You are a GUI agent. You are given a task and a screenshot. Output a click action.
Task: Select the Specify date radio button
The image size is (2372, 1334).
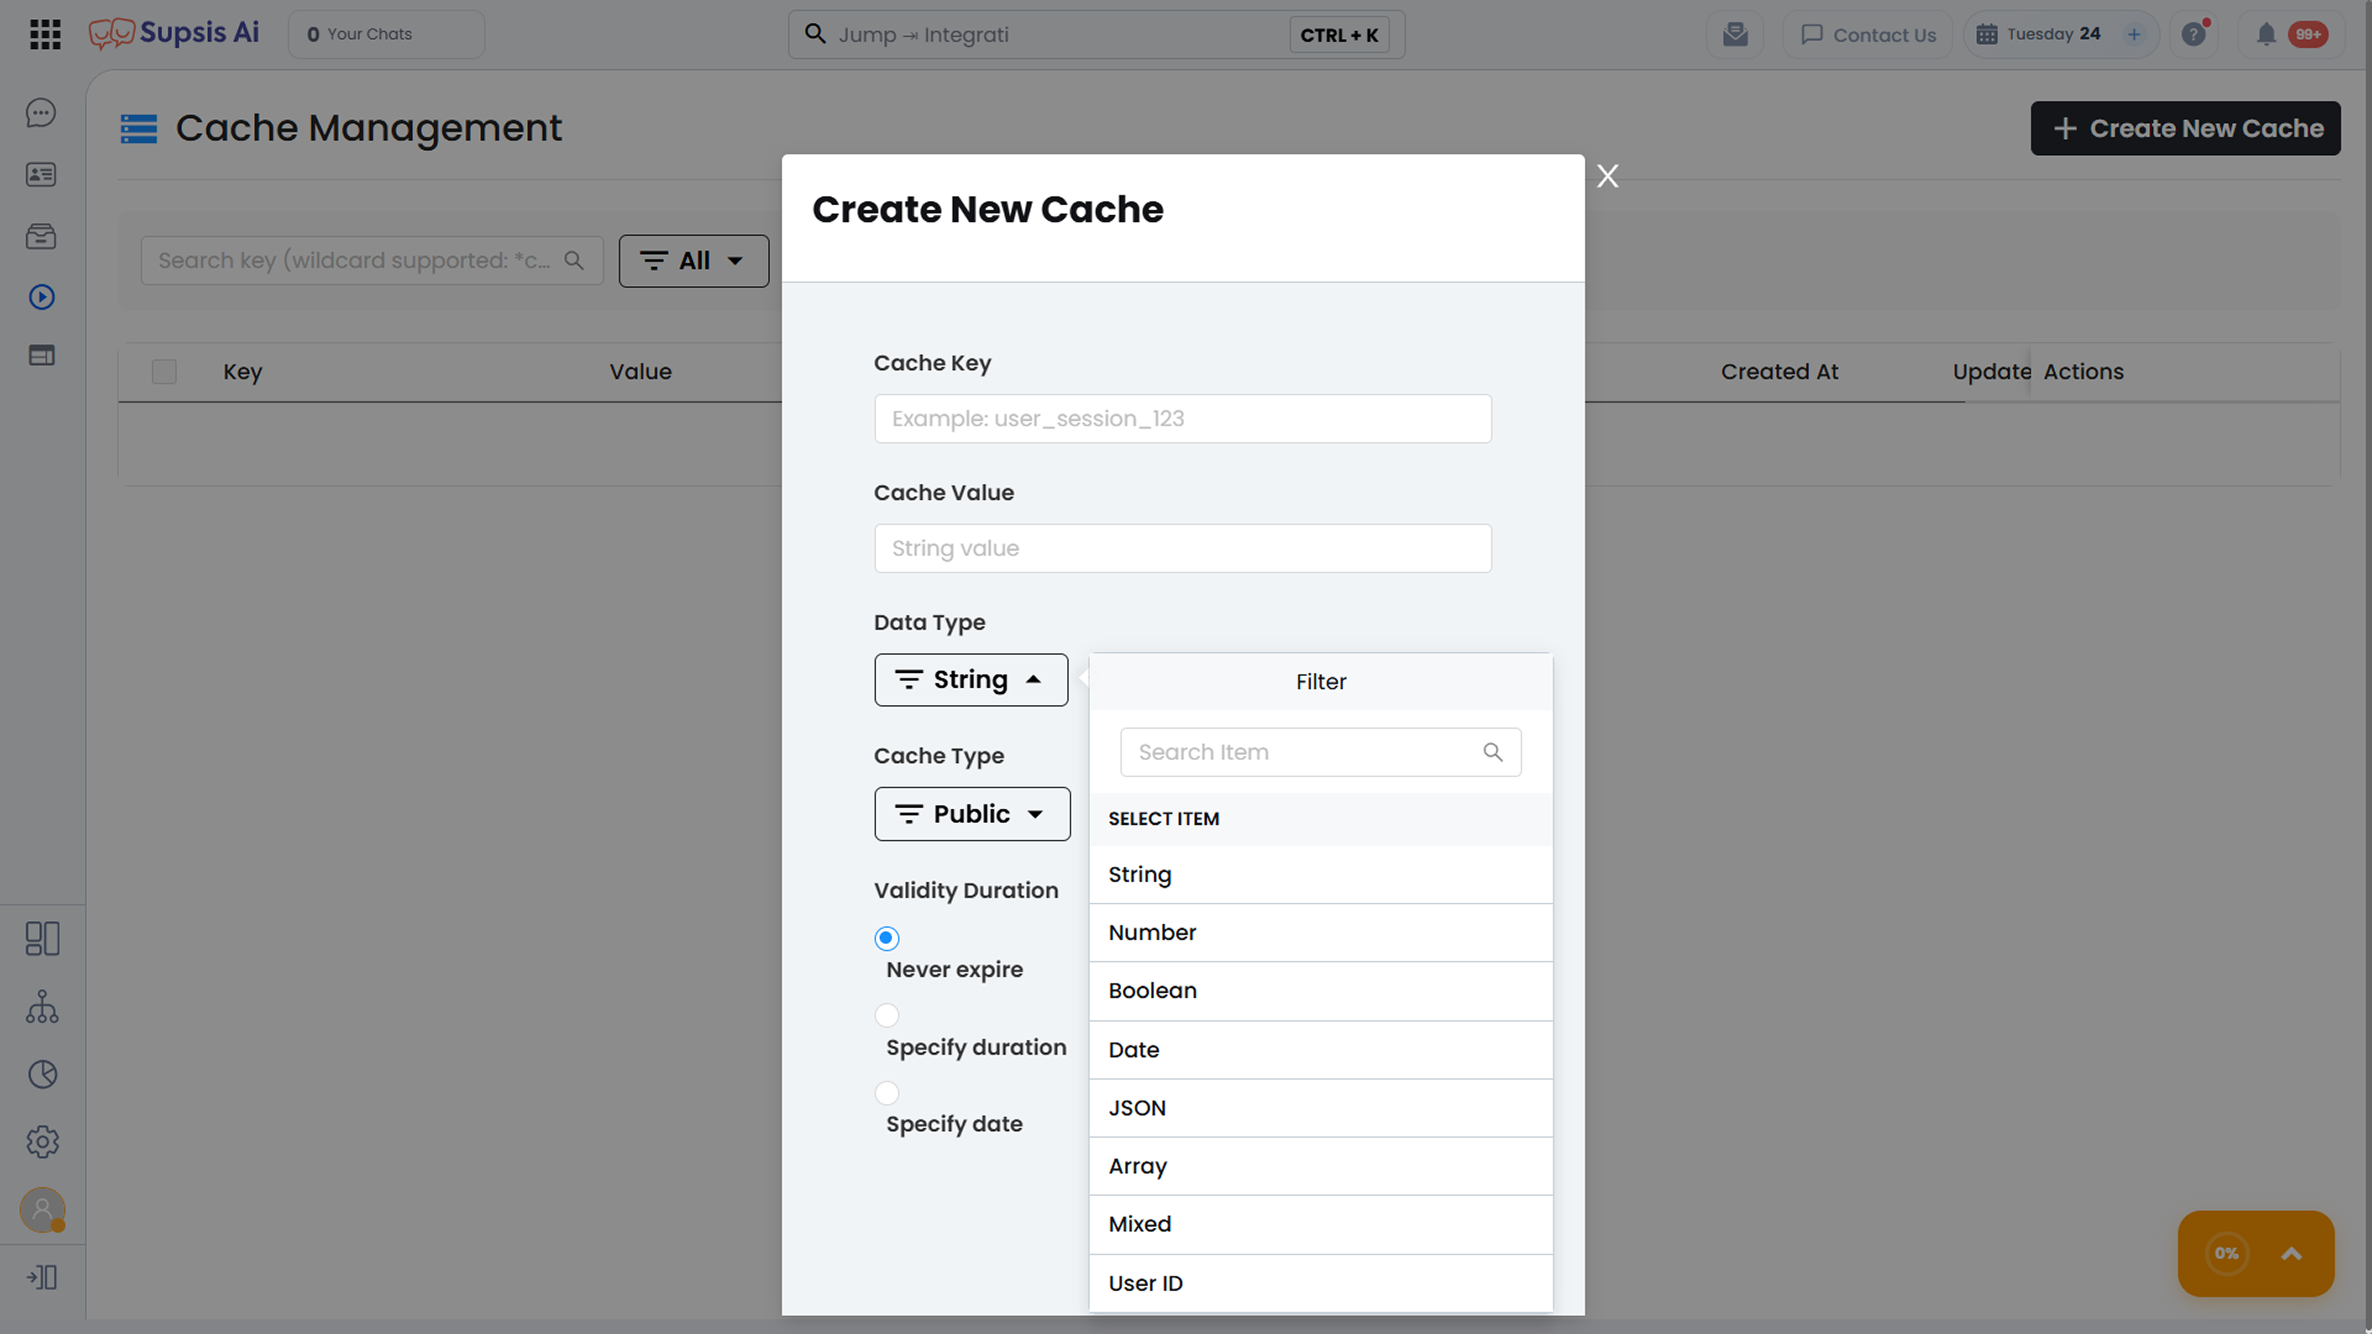(886, 1092)
